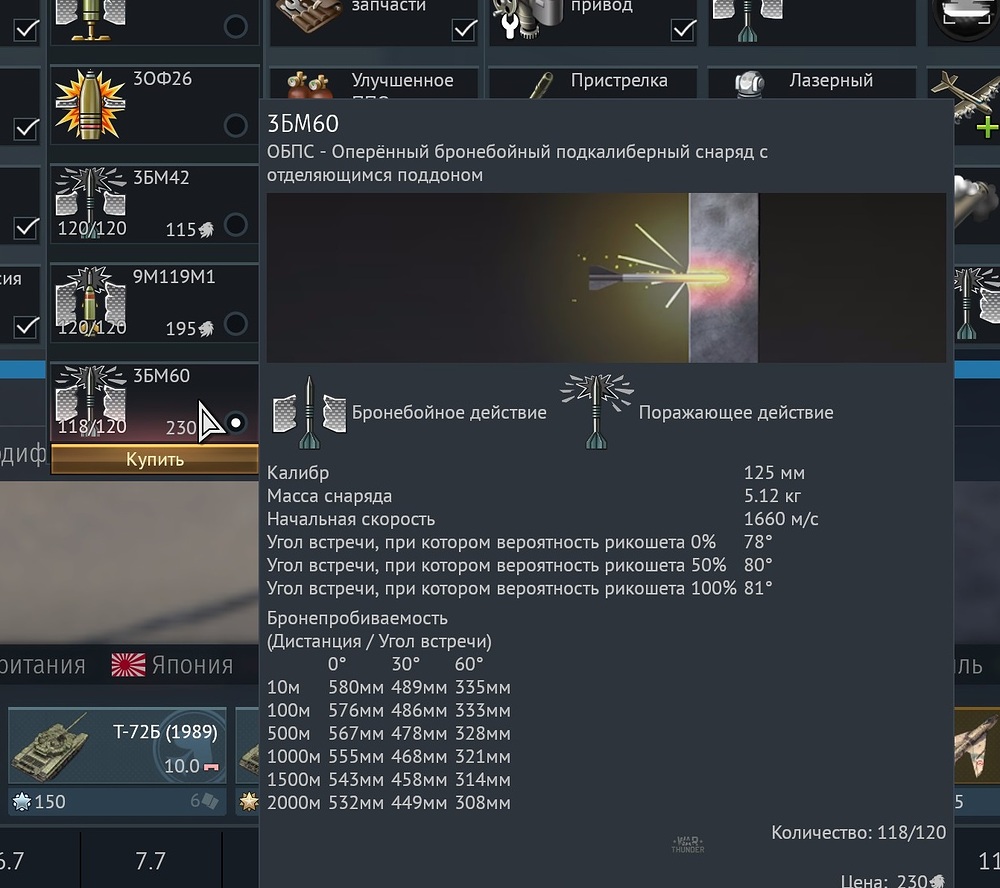This screenshot has height=888, width=1000.
Task: Click the caliber value 125 мм
Action: [x=774, y=473]
